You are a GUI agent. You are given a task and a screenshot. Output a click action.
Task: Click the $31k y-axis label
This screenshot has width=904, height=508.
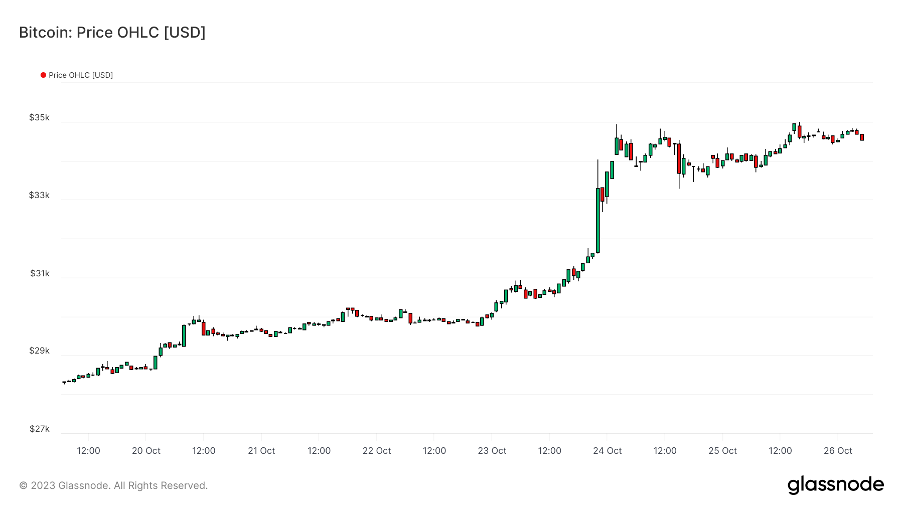click(39, 274)
